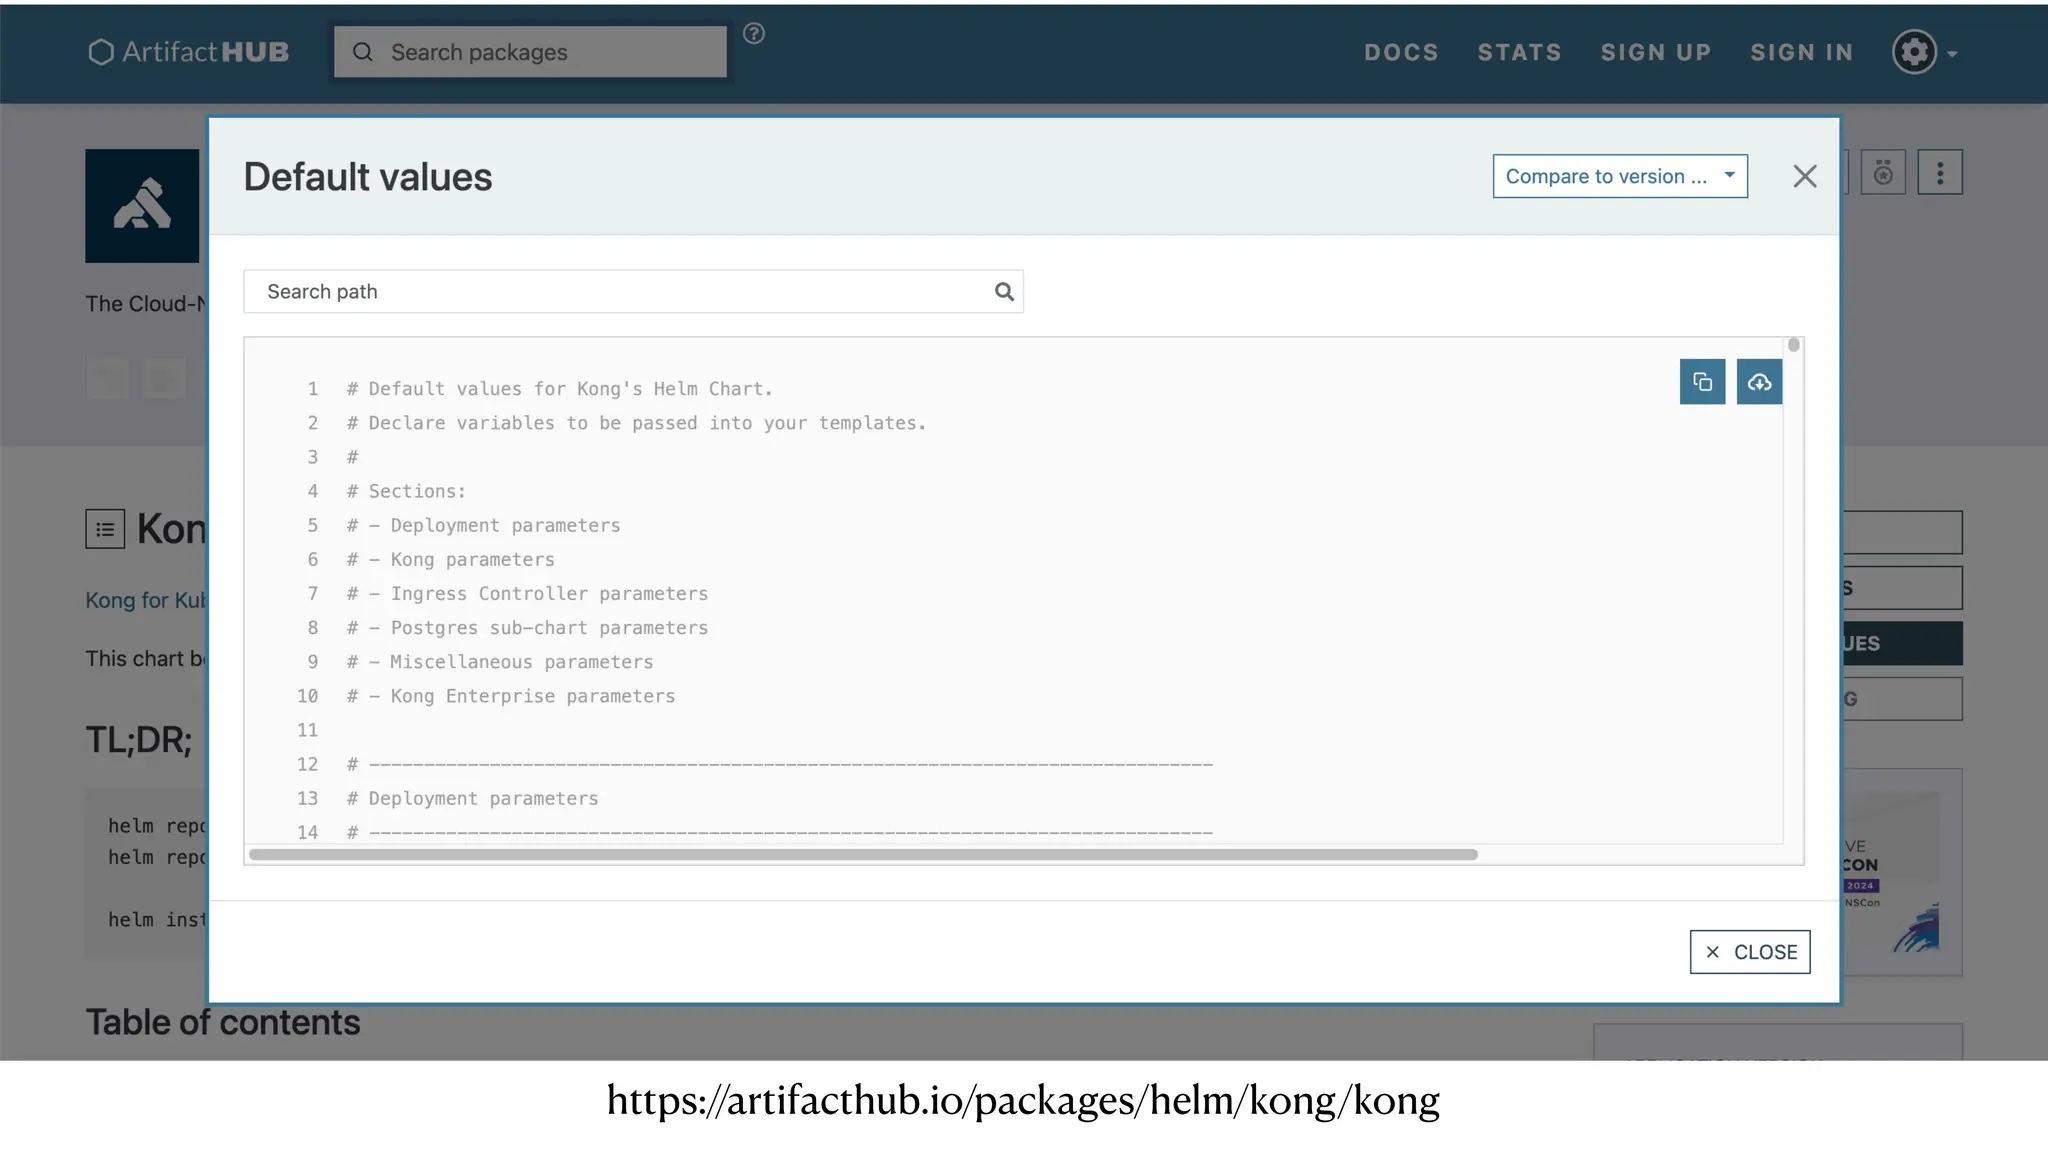Focus the Search packages field

[x=530, y=52]
